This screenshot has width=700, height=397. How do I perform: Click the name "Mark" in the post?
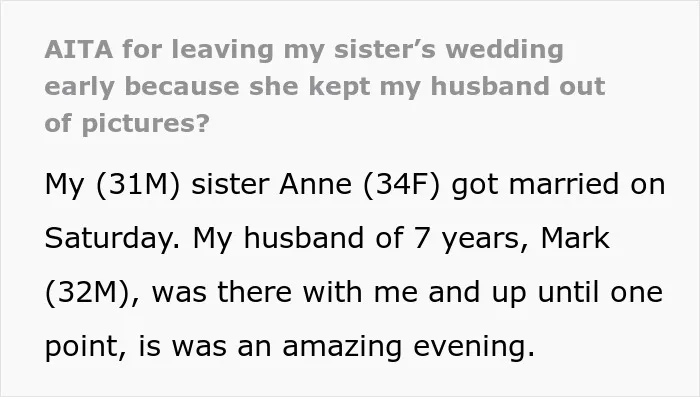(x=575, y=238)
